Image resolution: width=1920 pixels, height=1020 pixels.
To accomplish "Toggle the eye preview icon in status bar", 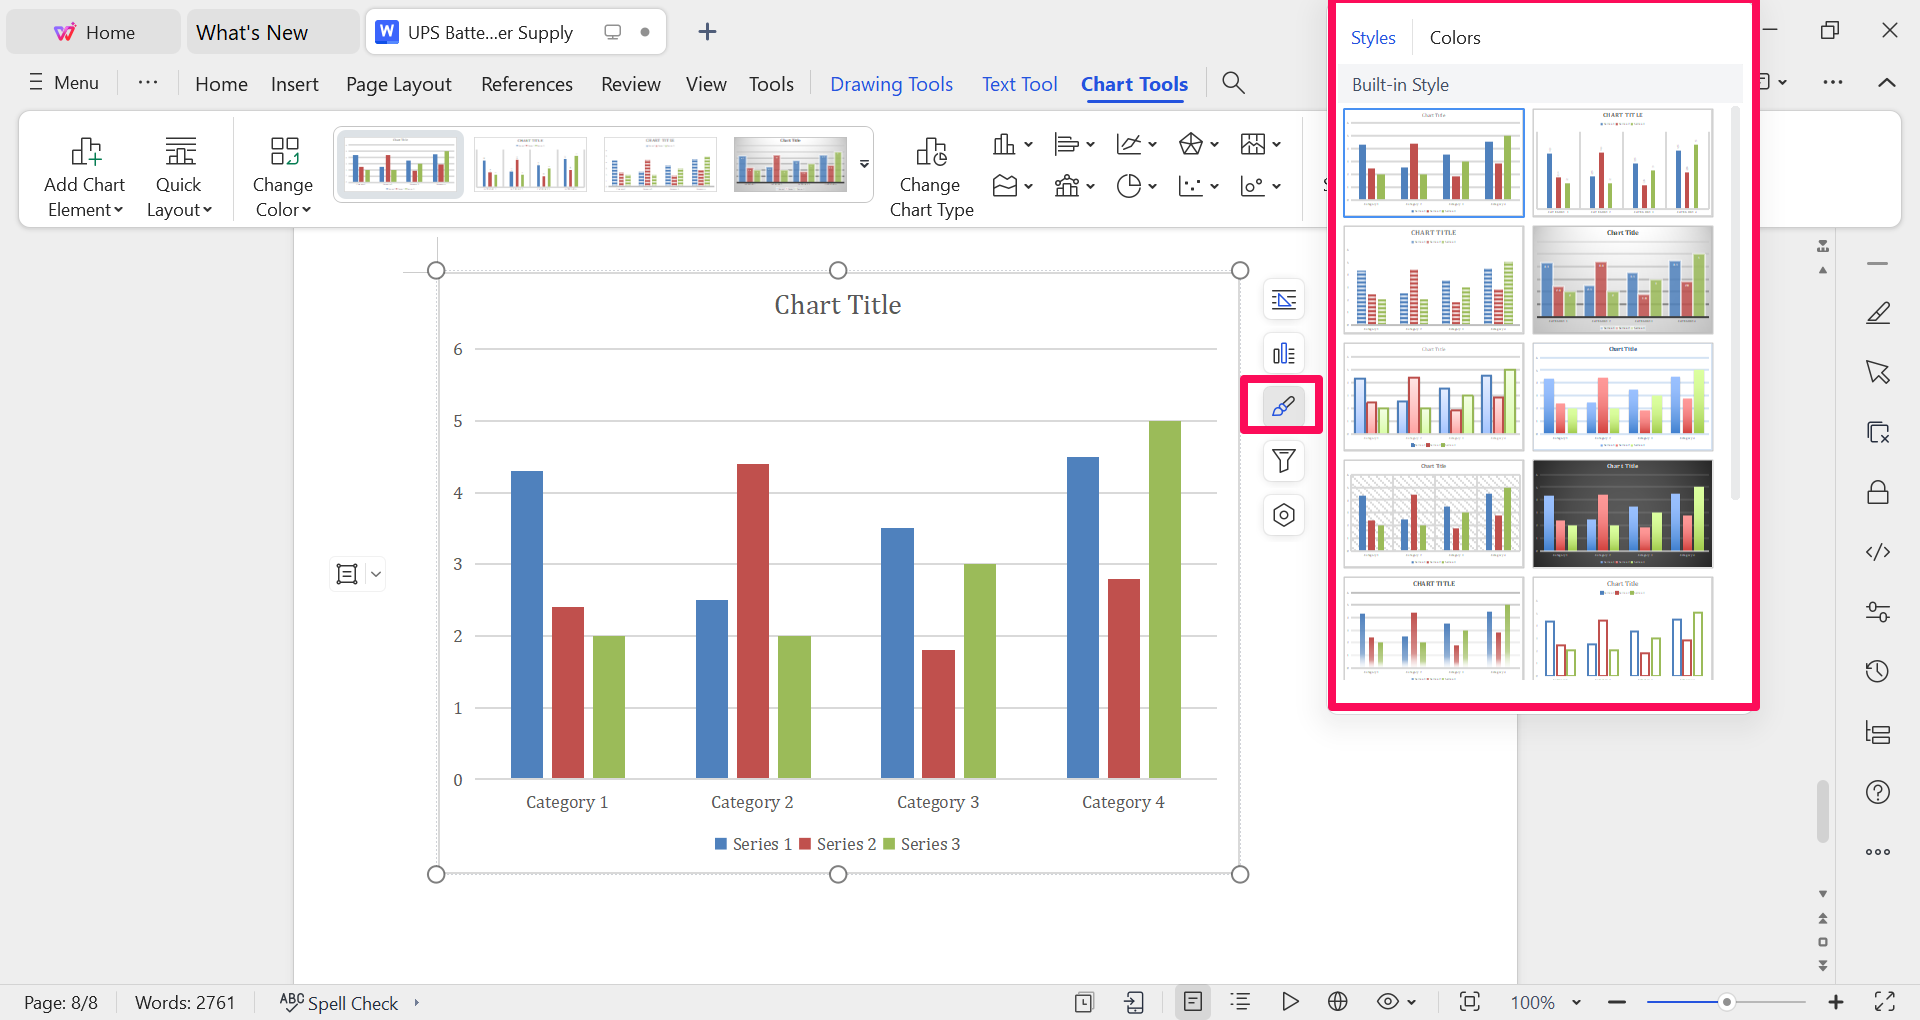I will point(1388,1002).
